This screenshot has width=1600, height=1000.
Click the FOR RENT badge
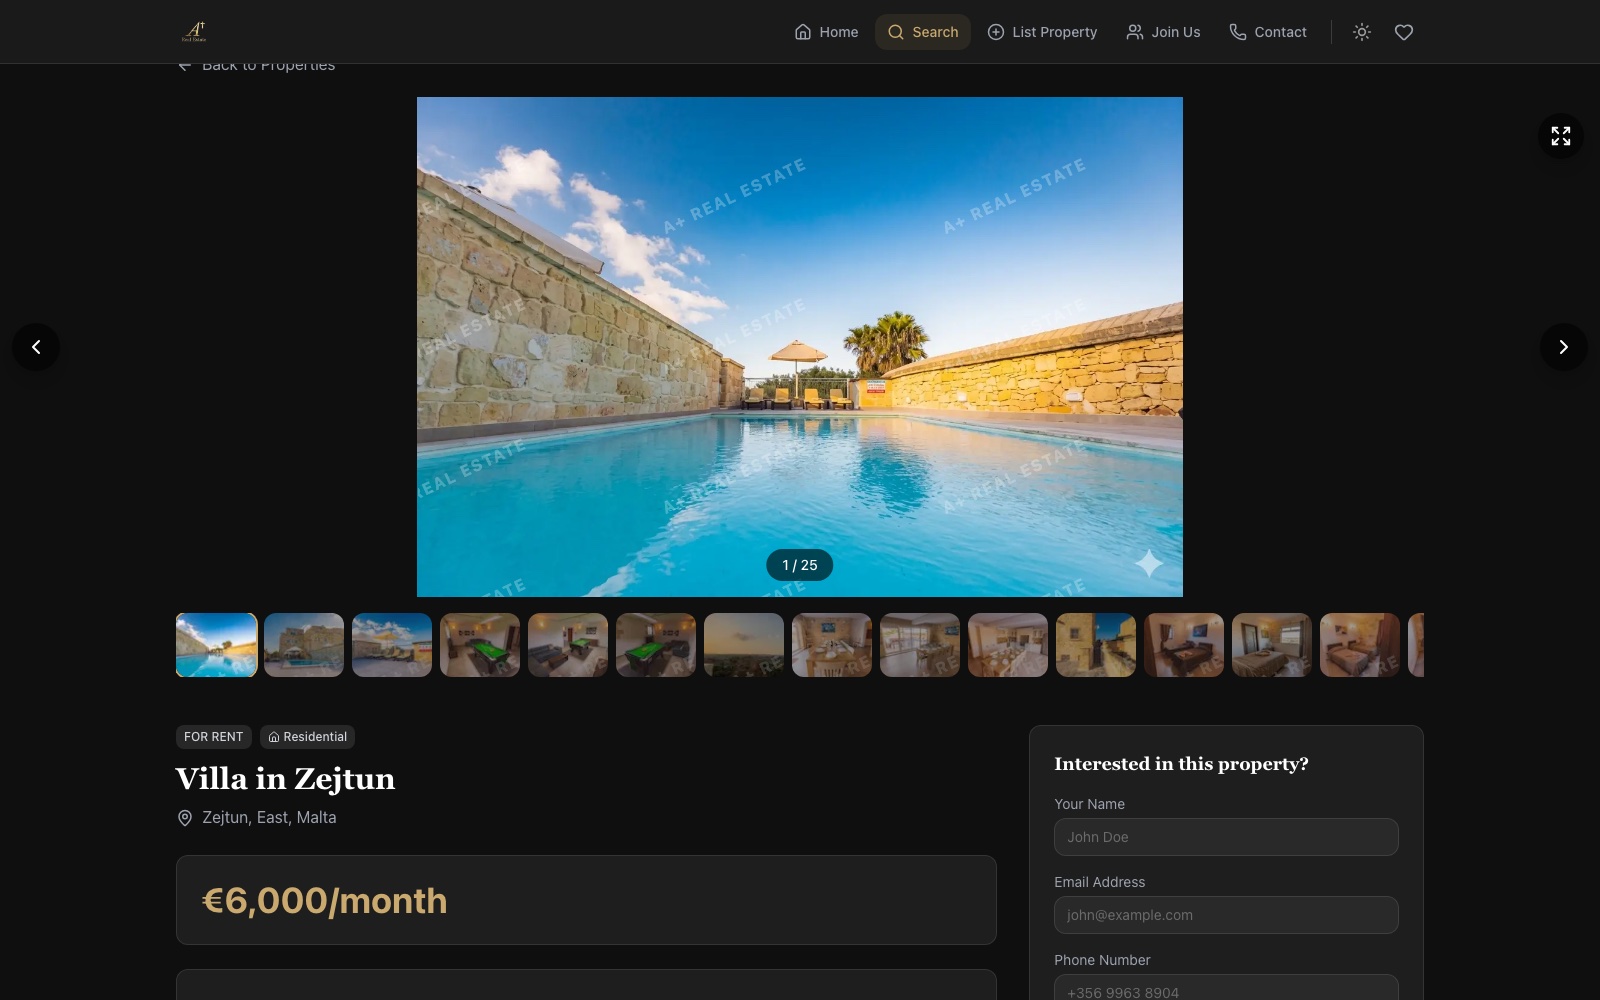[x=214, y=737]
